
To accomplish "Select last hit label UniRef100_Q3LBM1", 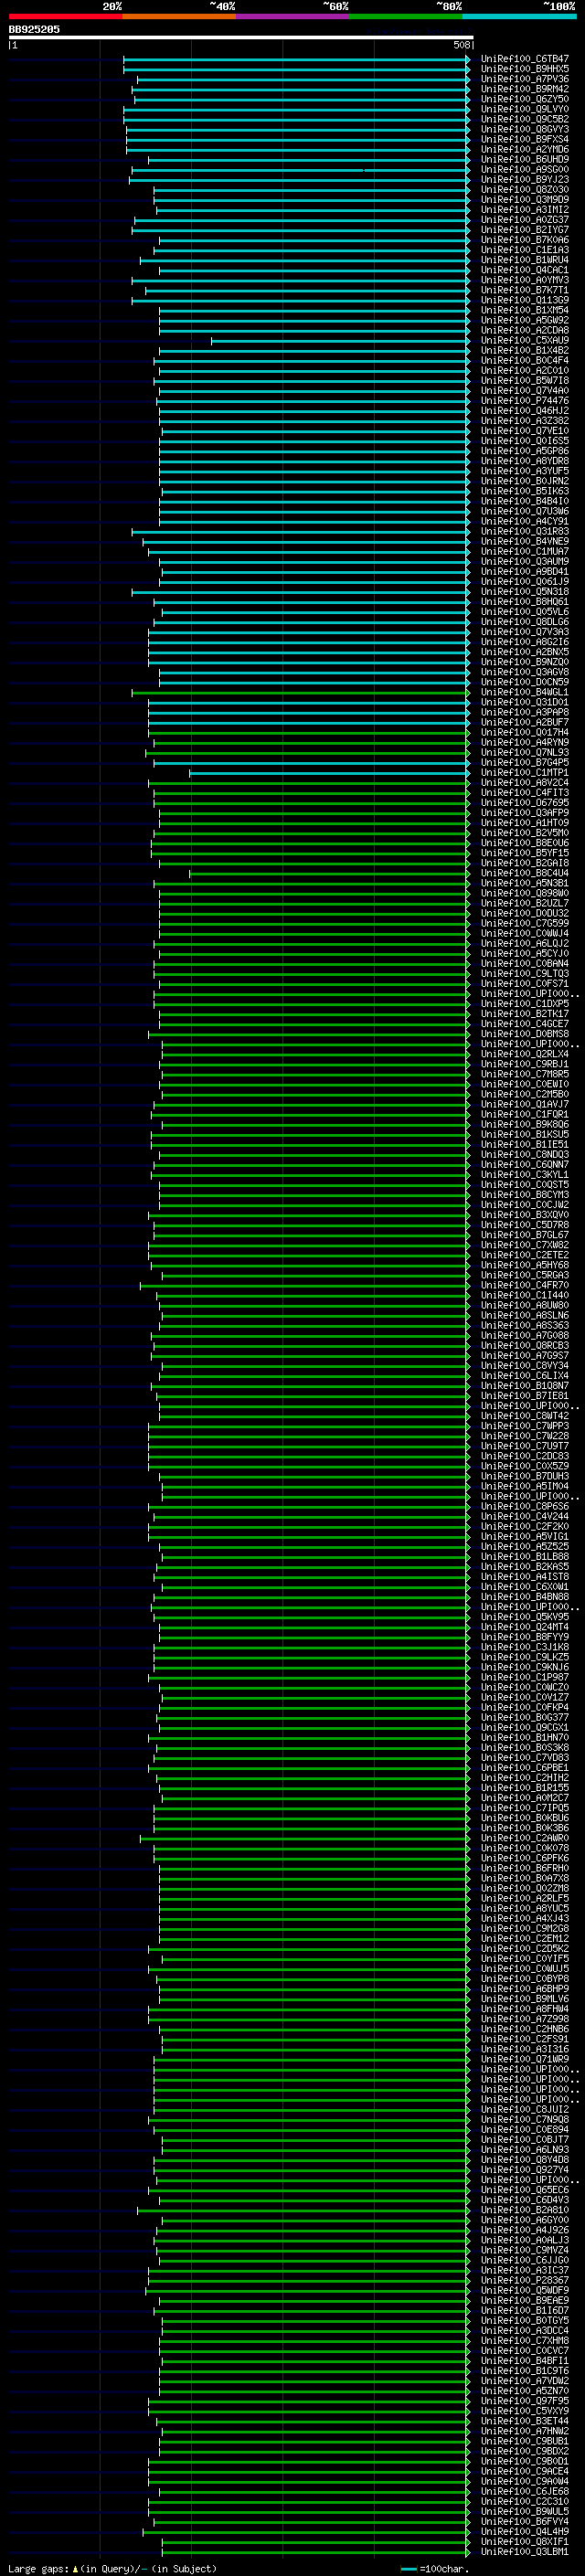I will click(524, 2551).
